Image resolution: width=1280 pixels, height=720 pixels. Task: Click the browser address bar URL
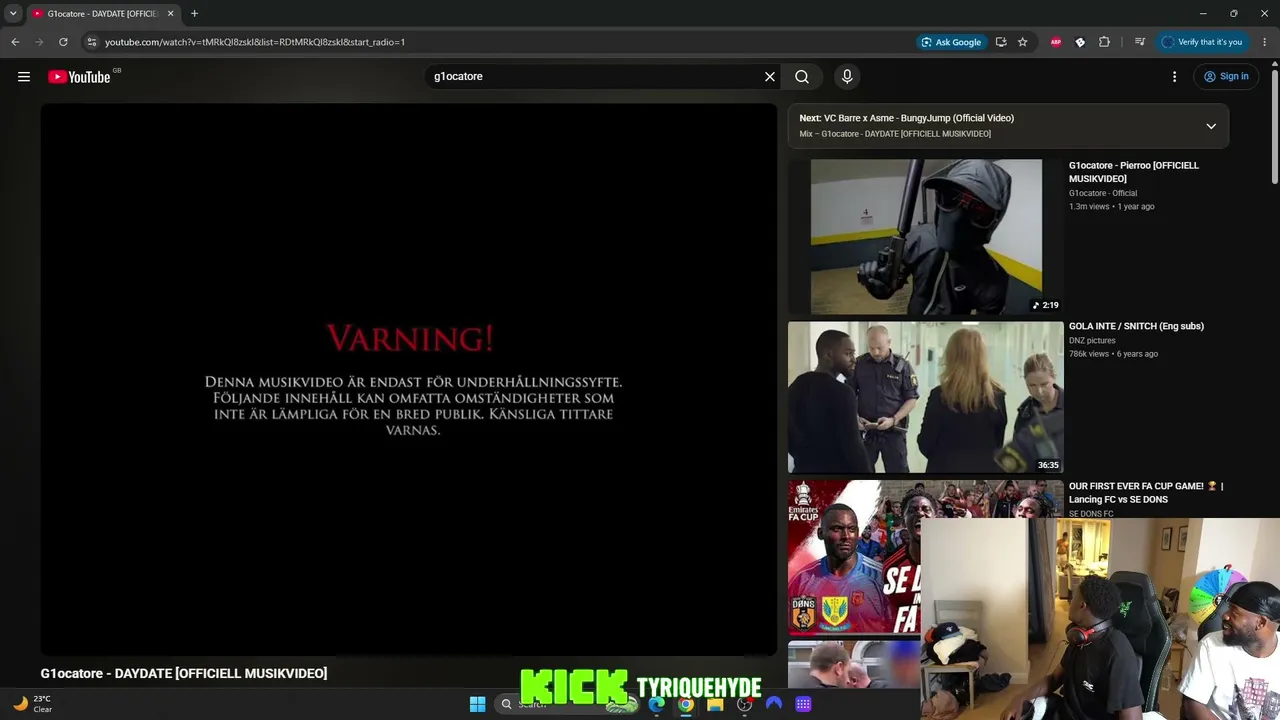point(255,42)
